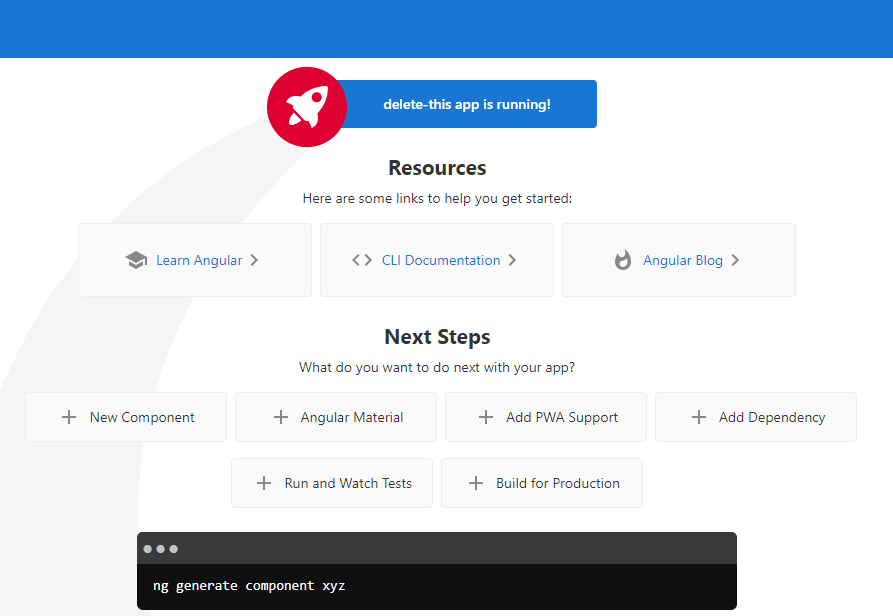Click the plus icon beside Add PWA Support
The image size is (893, 616).
click(486, 417)
